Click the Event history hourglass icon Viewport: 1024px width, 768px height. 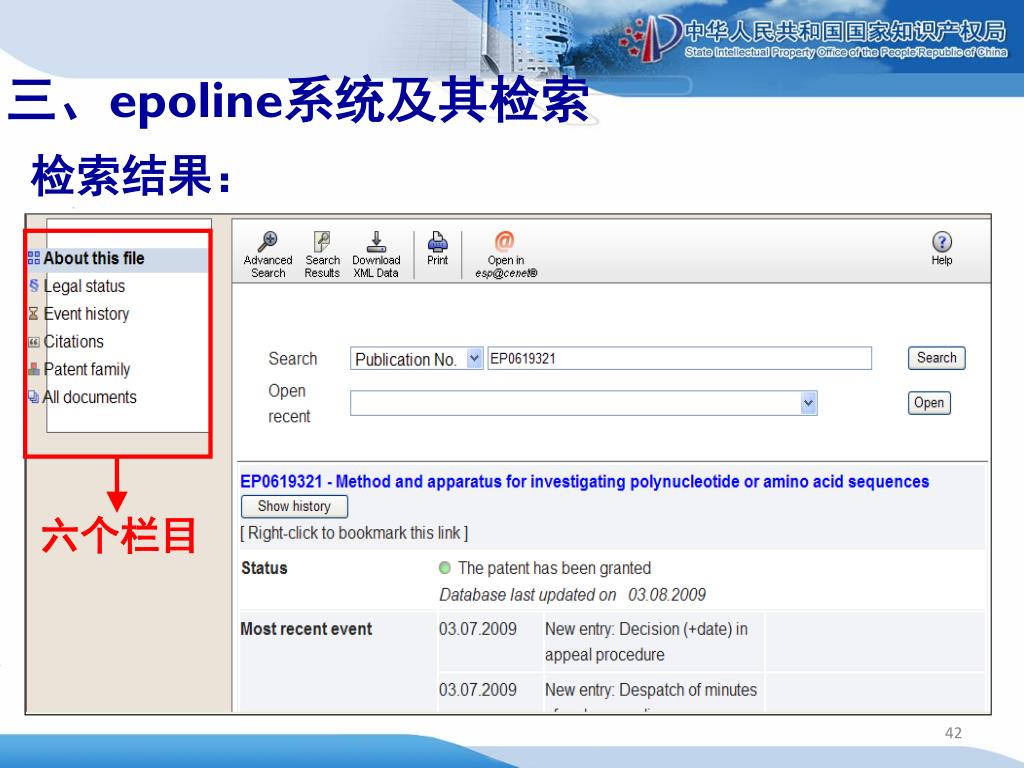(x=33, y=313)
